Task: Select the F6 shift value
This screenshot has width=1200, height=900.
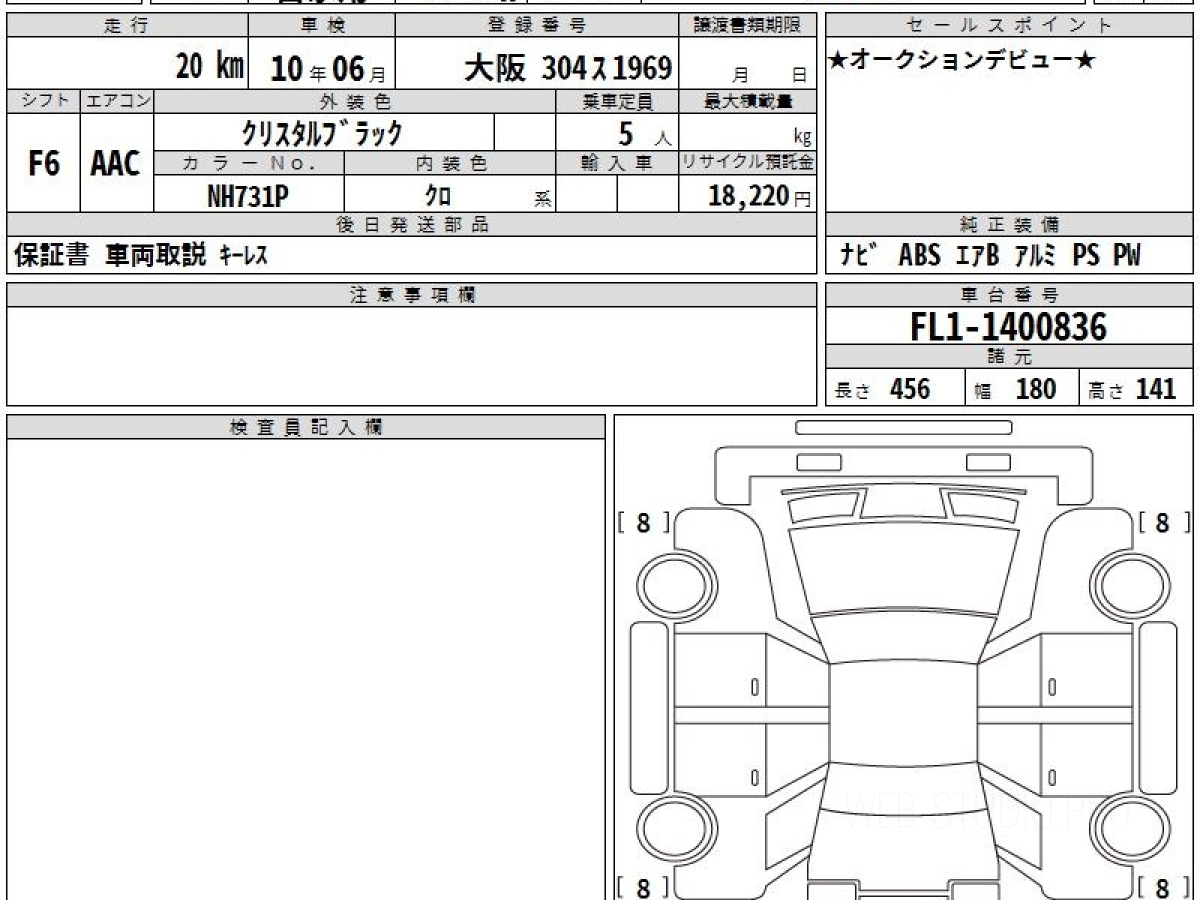Action: pos(43,164)
